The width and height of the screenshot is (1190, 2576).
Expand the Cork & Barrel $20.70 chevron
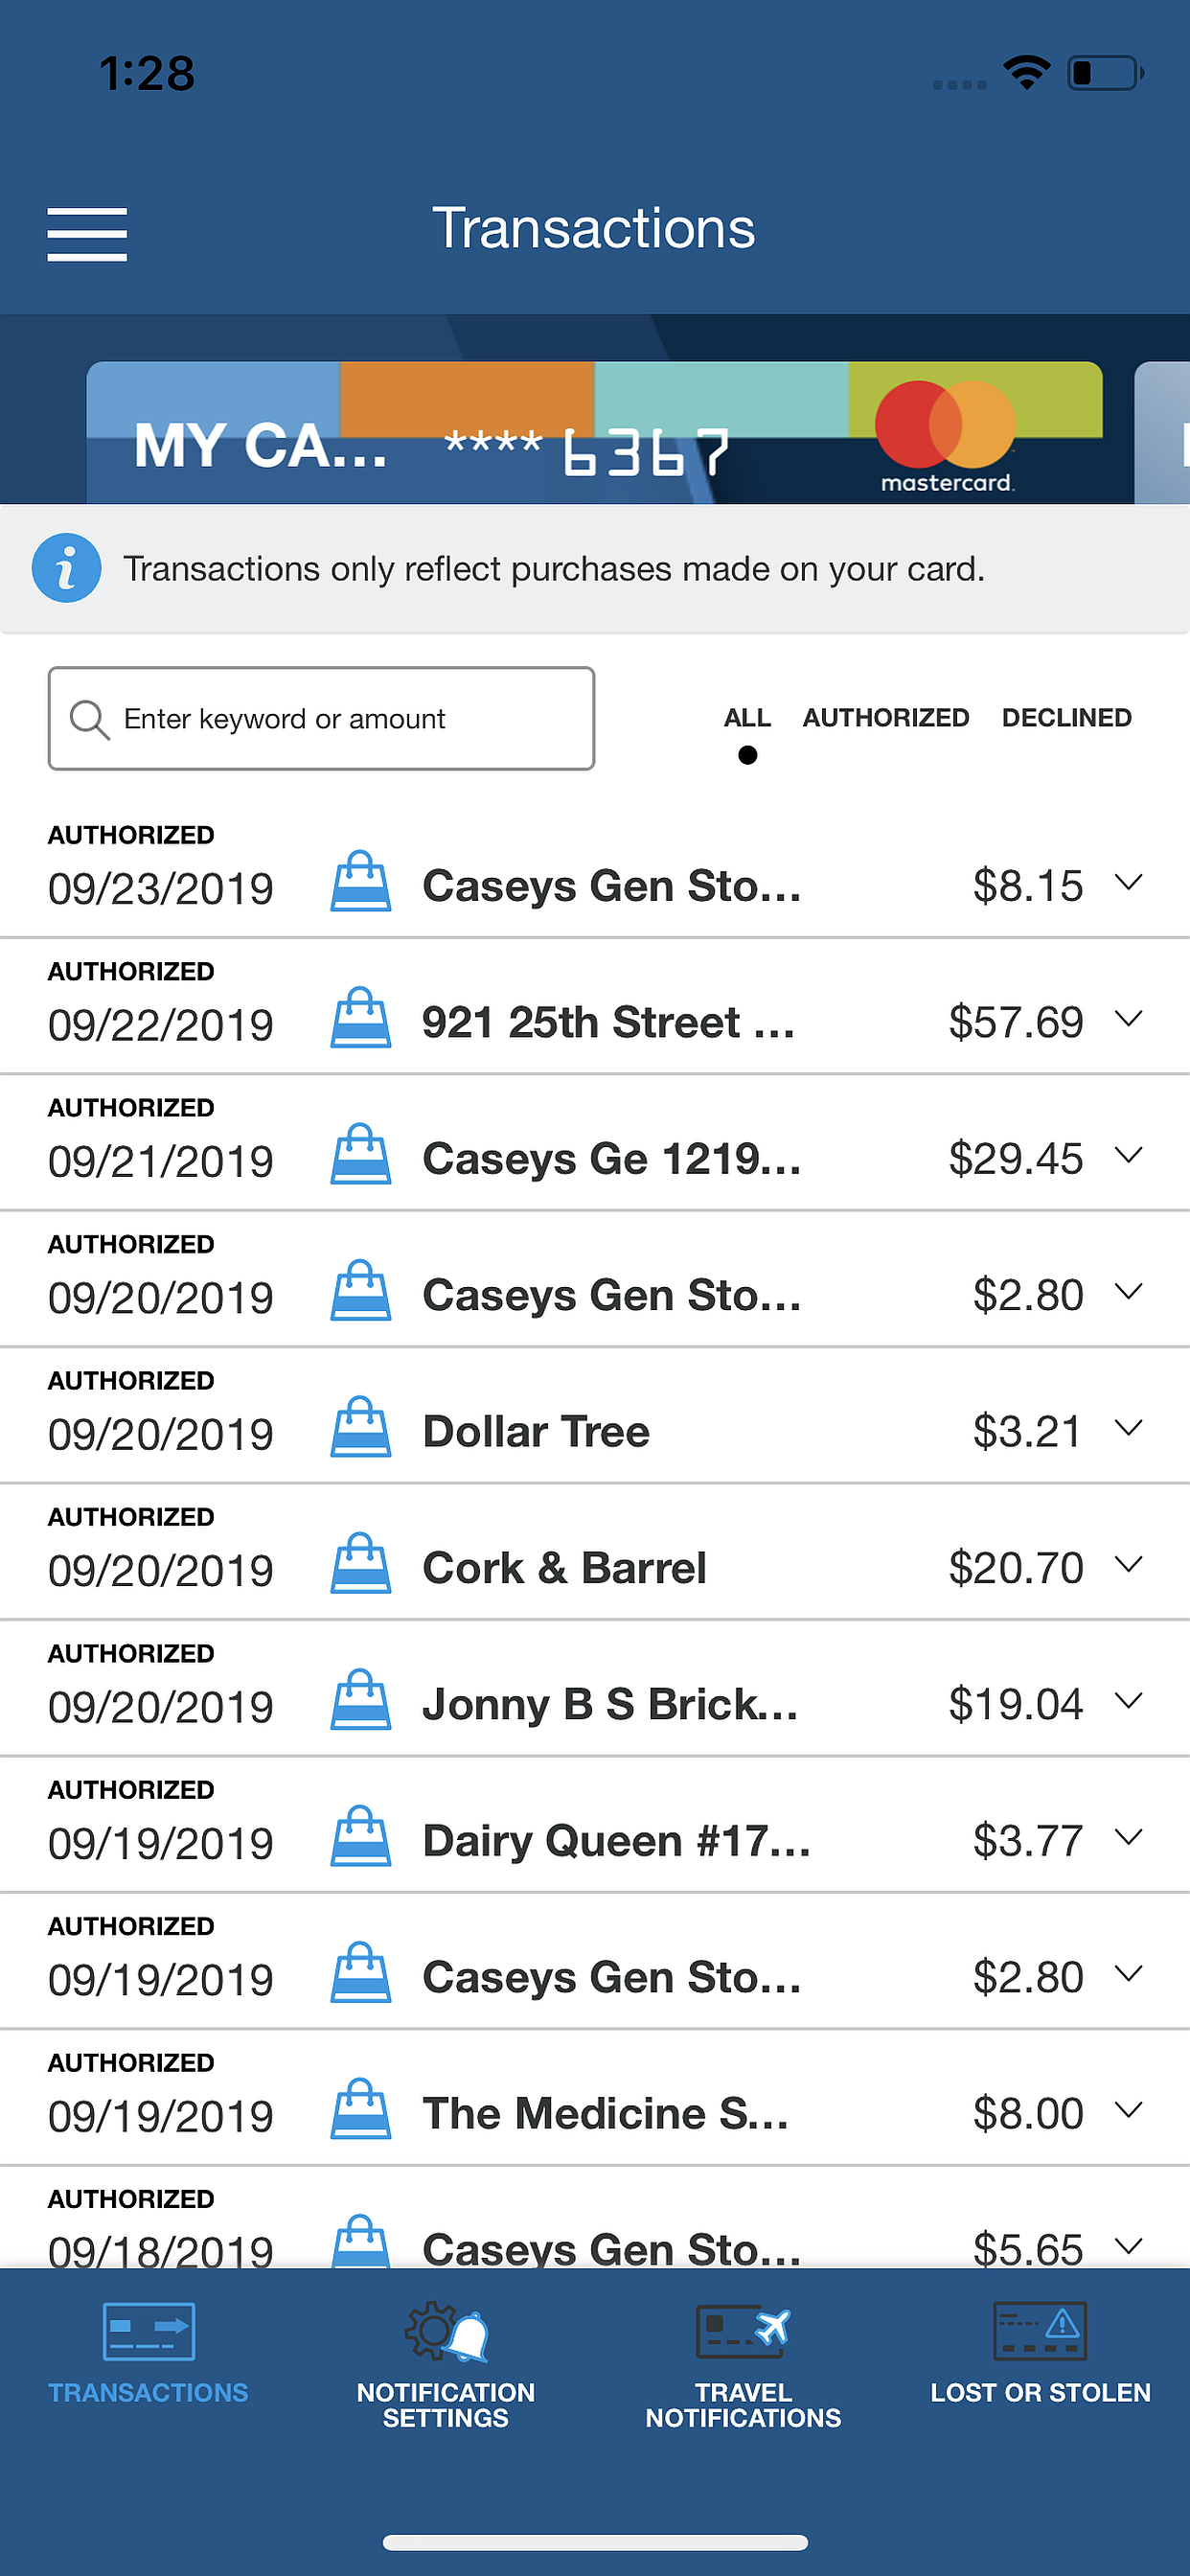point(1129,1565)
